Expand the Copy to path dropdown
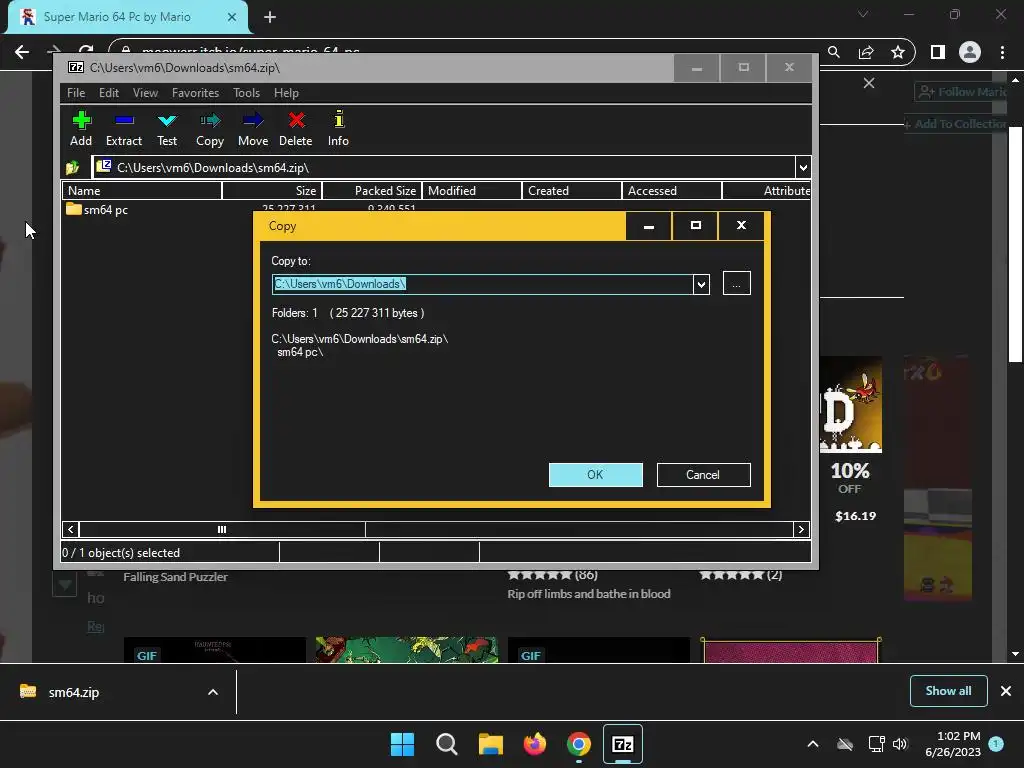The width and height of the screenshot is (1024, 768). point(701,284)
